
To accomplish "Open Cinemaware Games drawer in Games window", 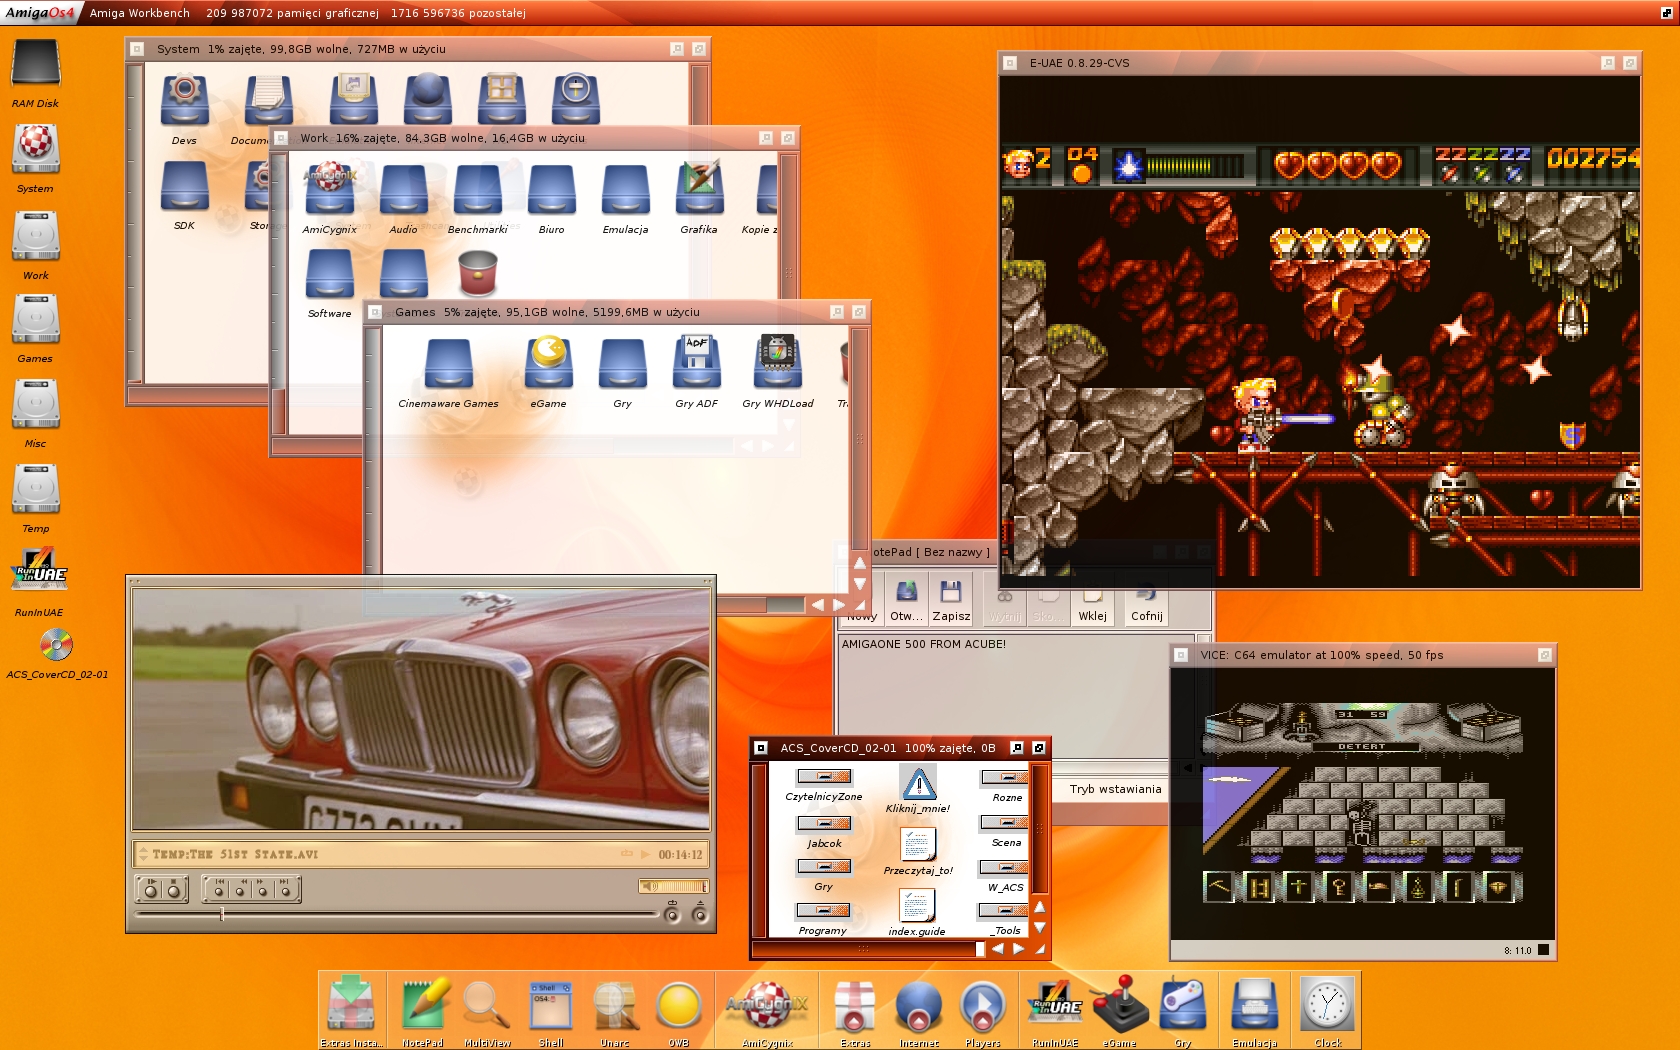I will tap(448, 363).
